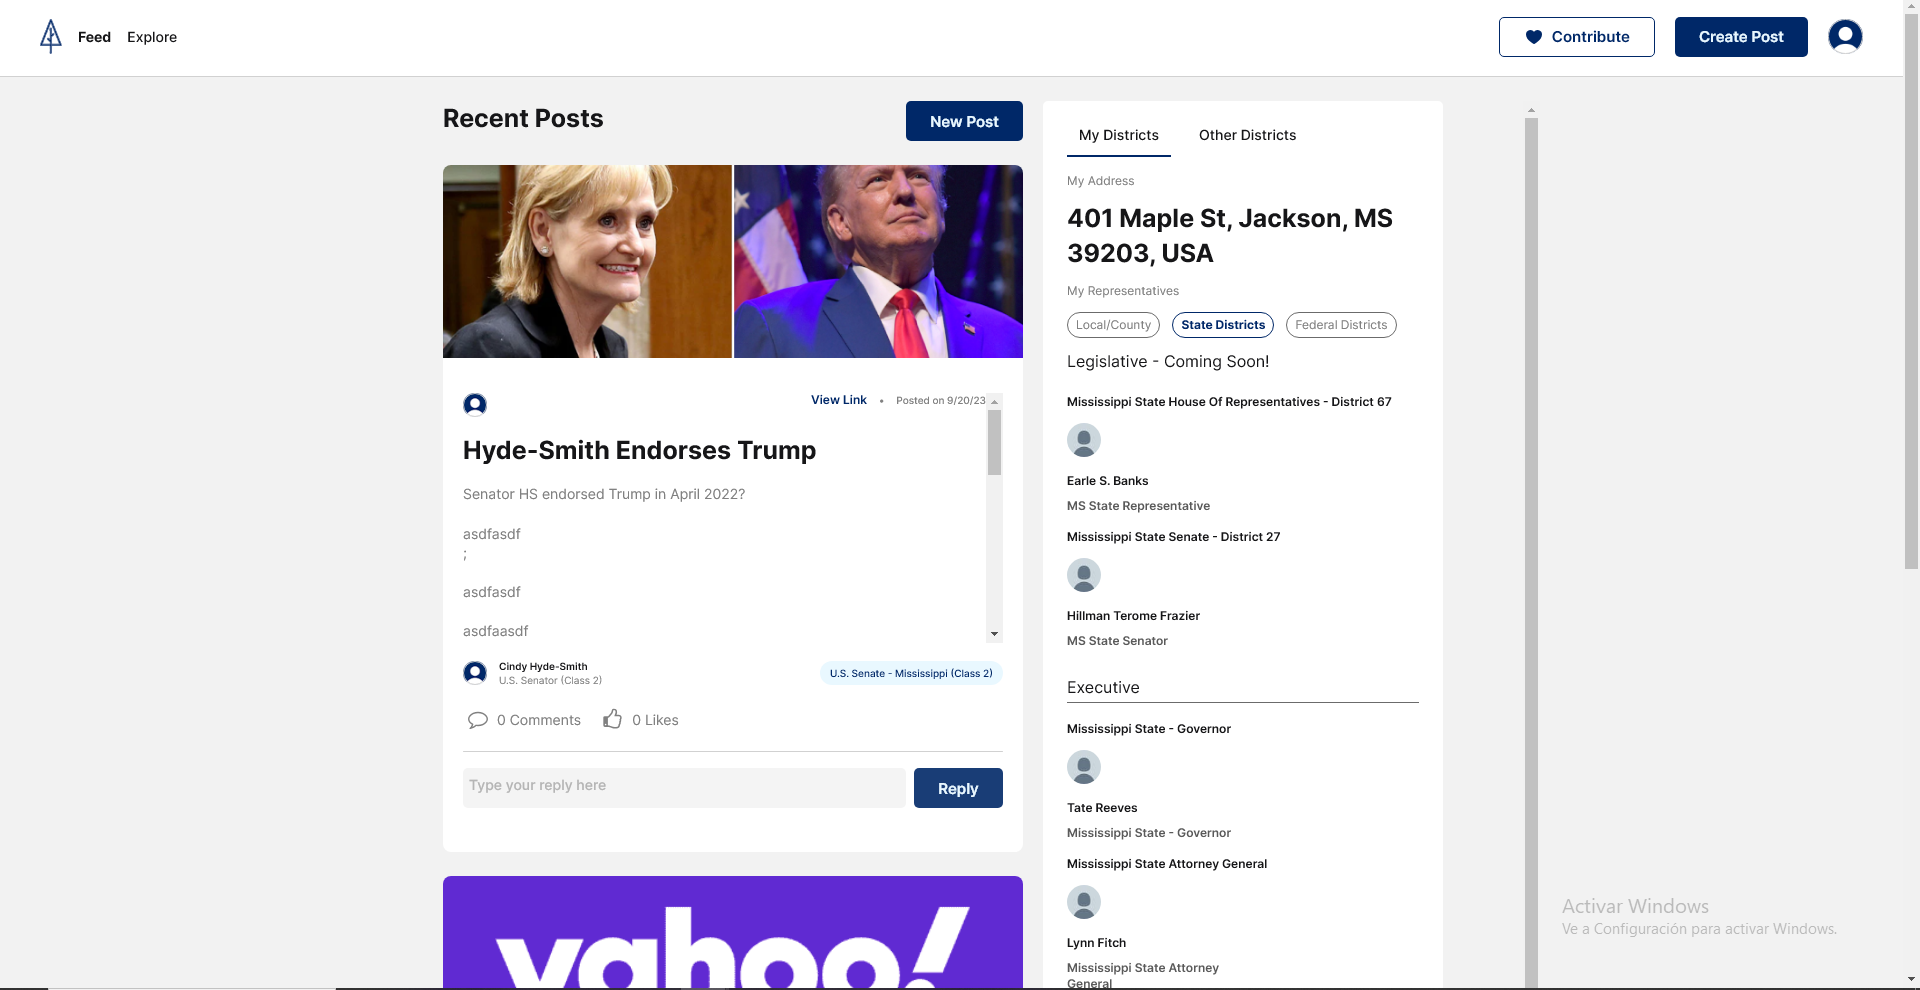Click Mississippi State Attorney General heading

point(1167,864)
